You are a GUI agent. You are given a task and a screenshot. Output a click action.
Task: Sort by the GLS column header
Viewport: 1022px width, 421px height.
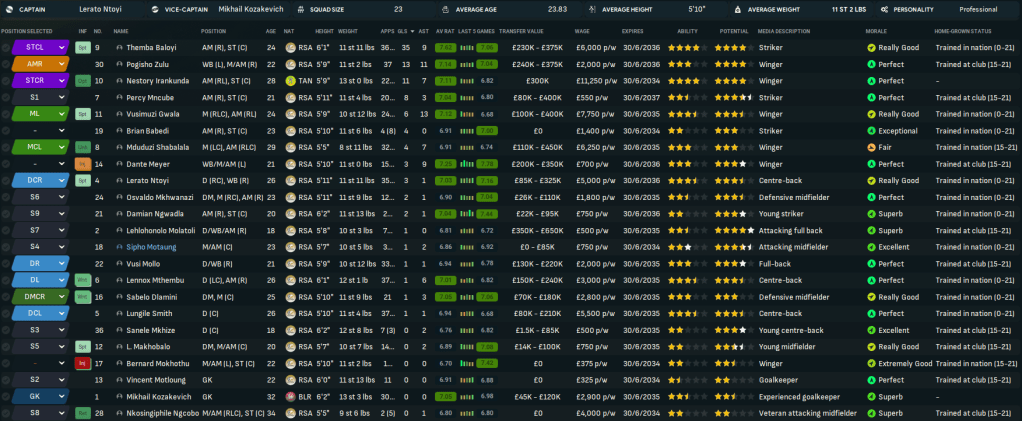[x=402, y=31]
